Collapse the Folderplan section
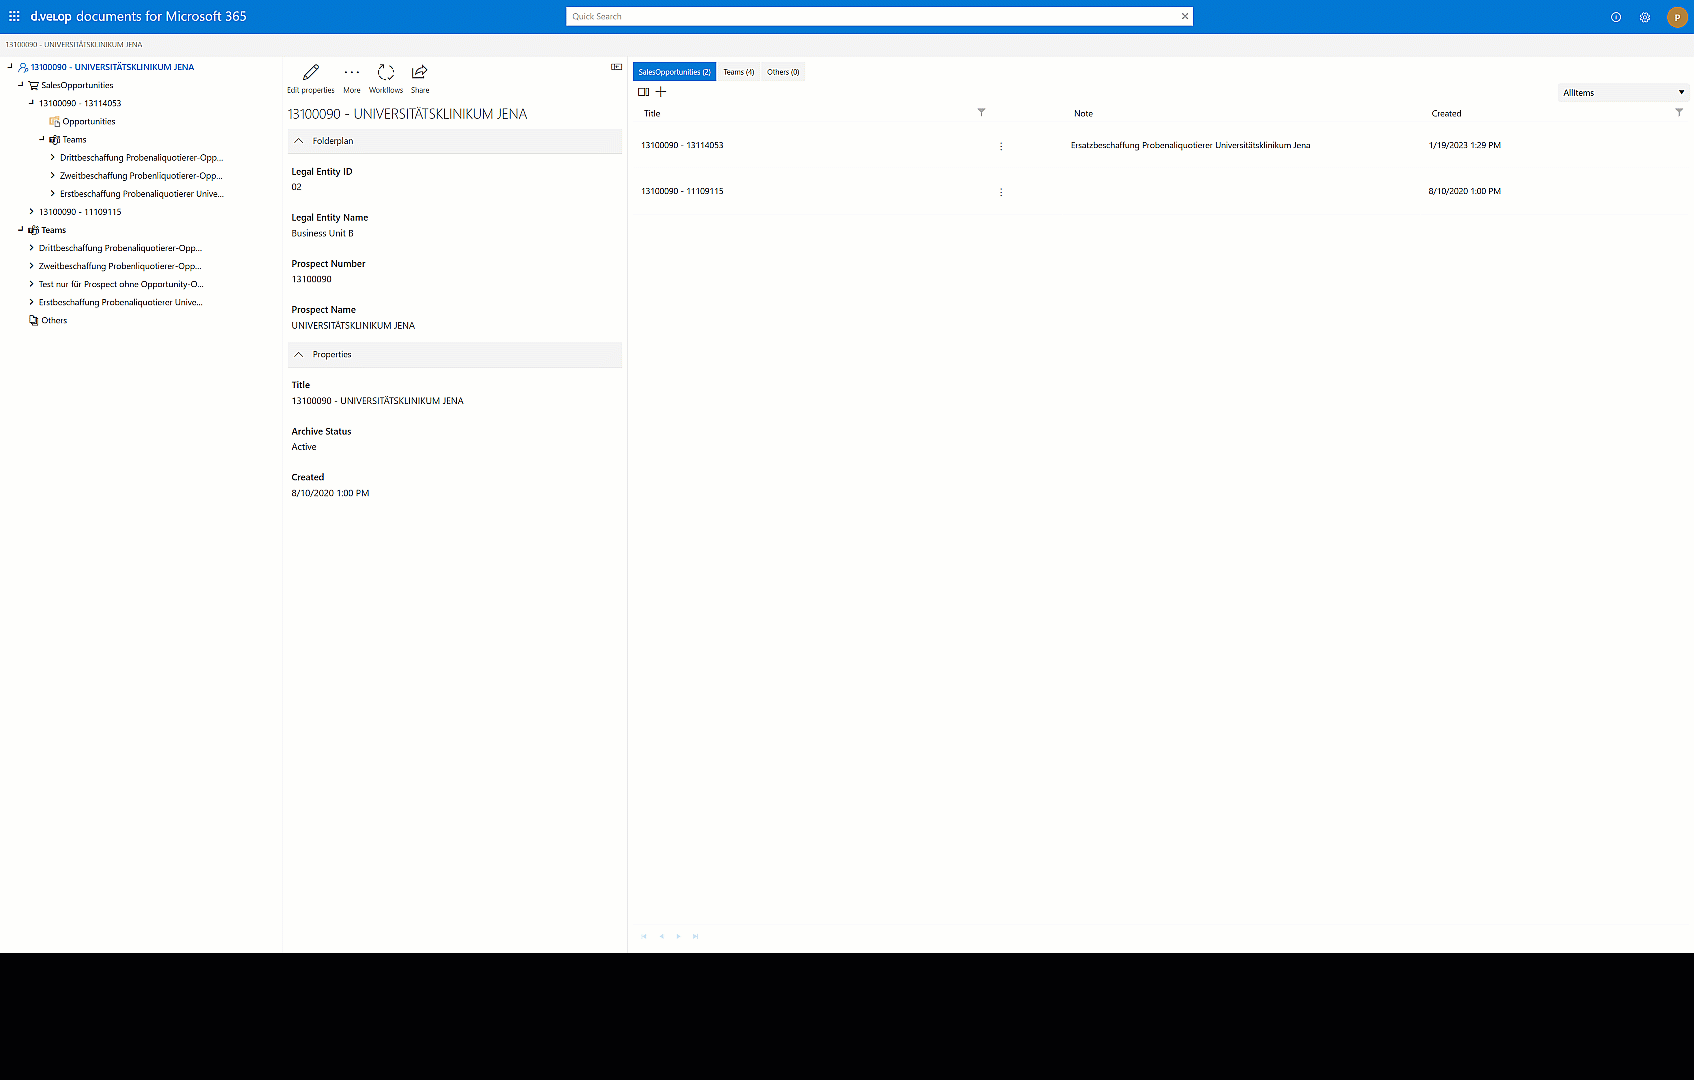This screenshot has width=1694, height=1080. point(299,141)
